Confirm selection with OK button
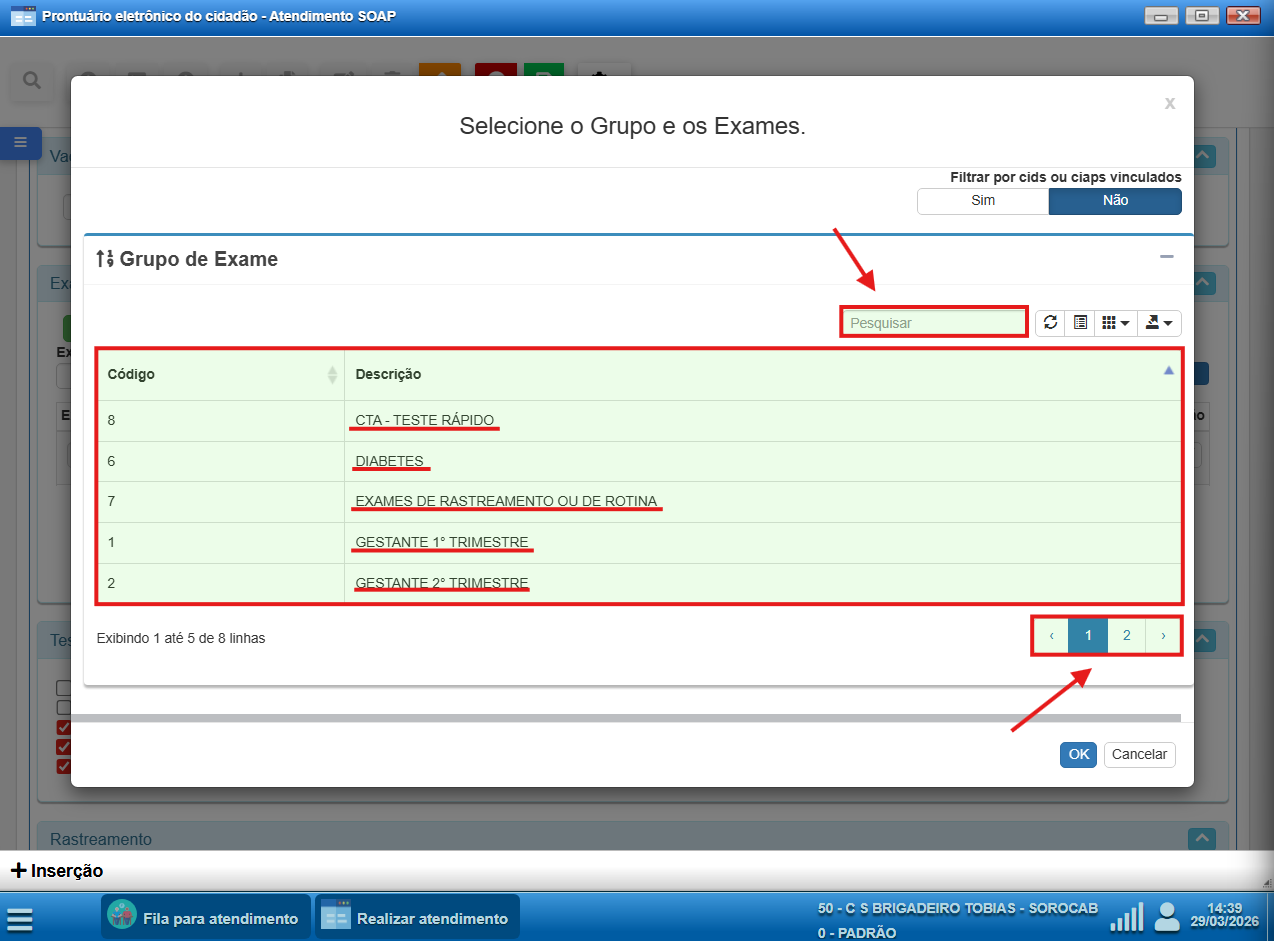The width and height of the screenshot is (1274, 941). click(x=1078, y=754)
